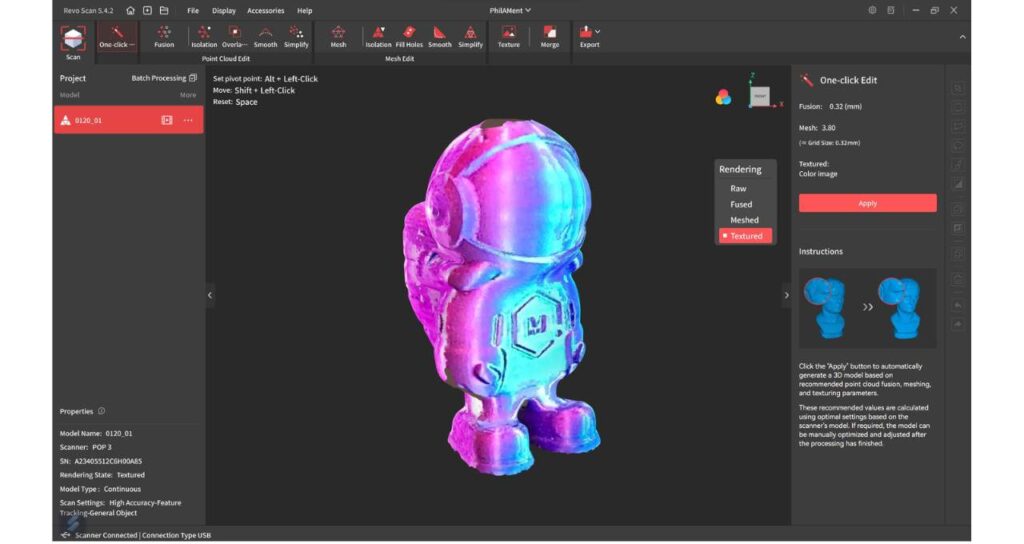
Task: Select the Fill Holes tool
Action: point(409,37)
